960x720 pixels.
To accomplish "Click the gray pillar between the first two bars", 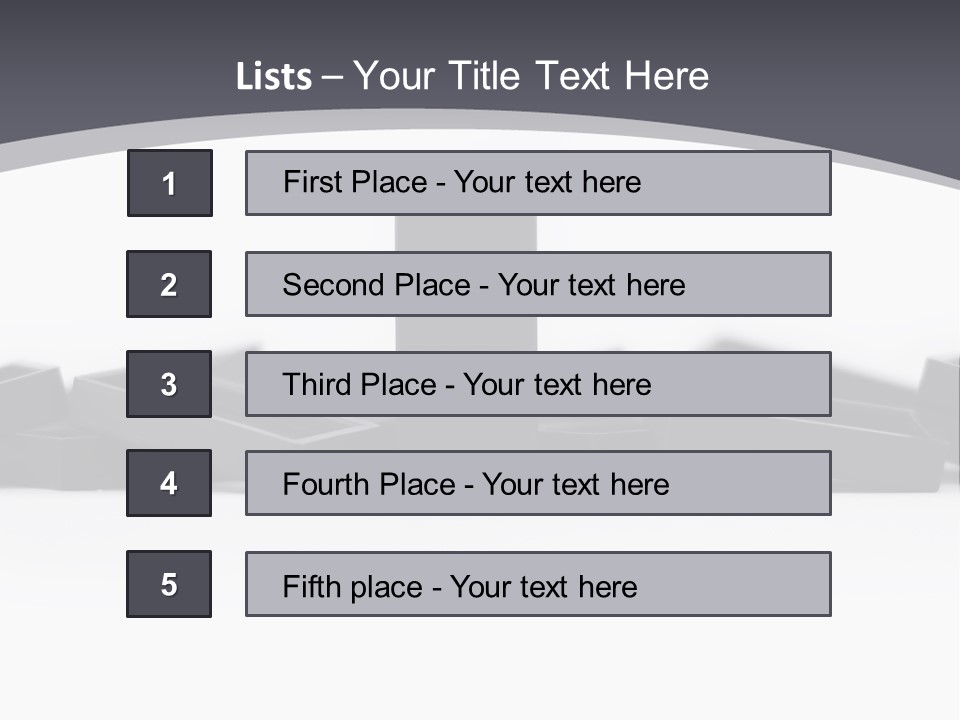I will tap(465, 233).
